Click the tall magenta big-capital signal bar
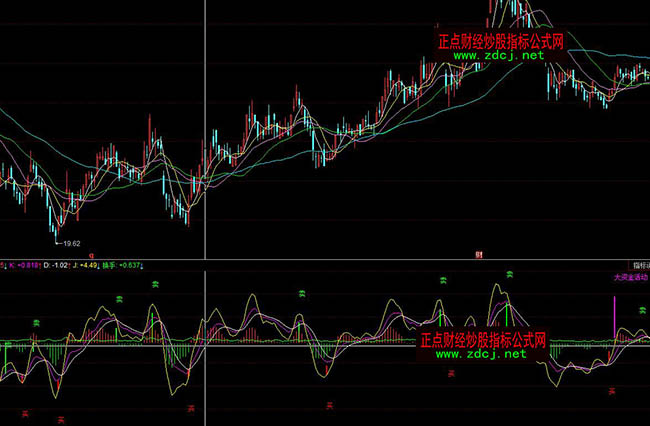Viewport: 650px width, 426px height. tap(614, 318)
